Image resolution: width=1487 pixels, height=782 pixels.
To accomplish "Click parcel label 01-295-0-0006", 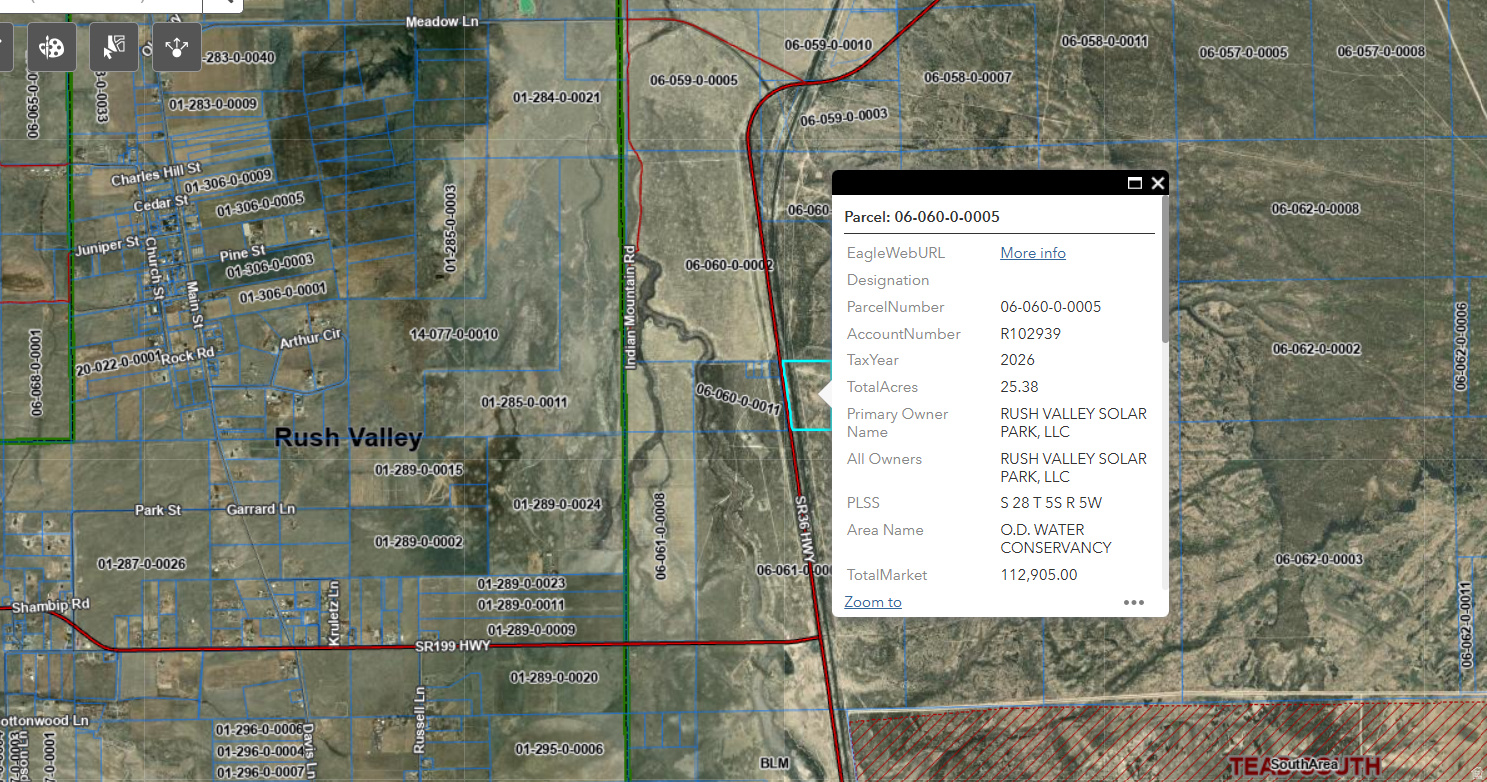I will 560,749.
